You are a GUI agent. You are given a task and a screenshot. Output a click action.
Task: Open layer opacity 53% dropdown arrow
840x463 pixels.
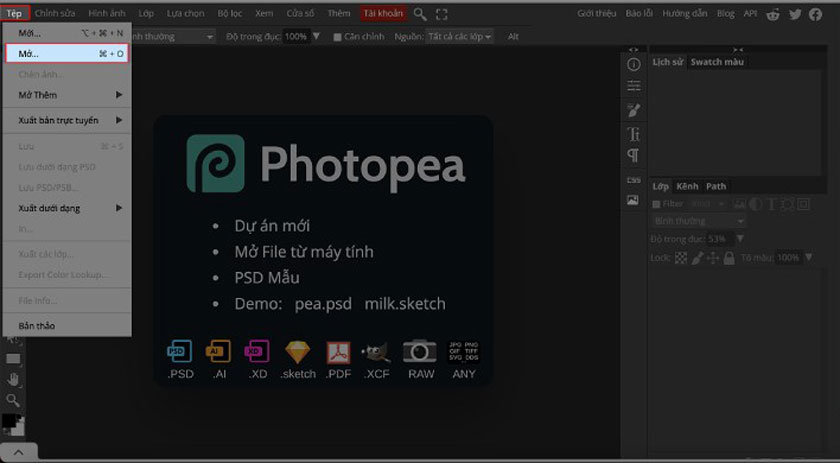coord(740,238)
